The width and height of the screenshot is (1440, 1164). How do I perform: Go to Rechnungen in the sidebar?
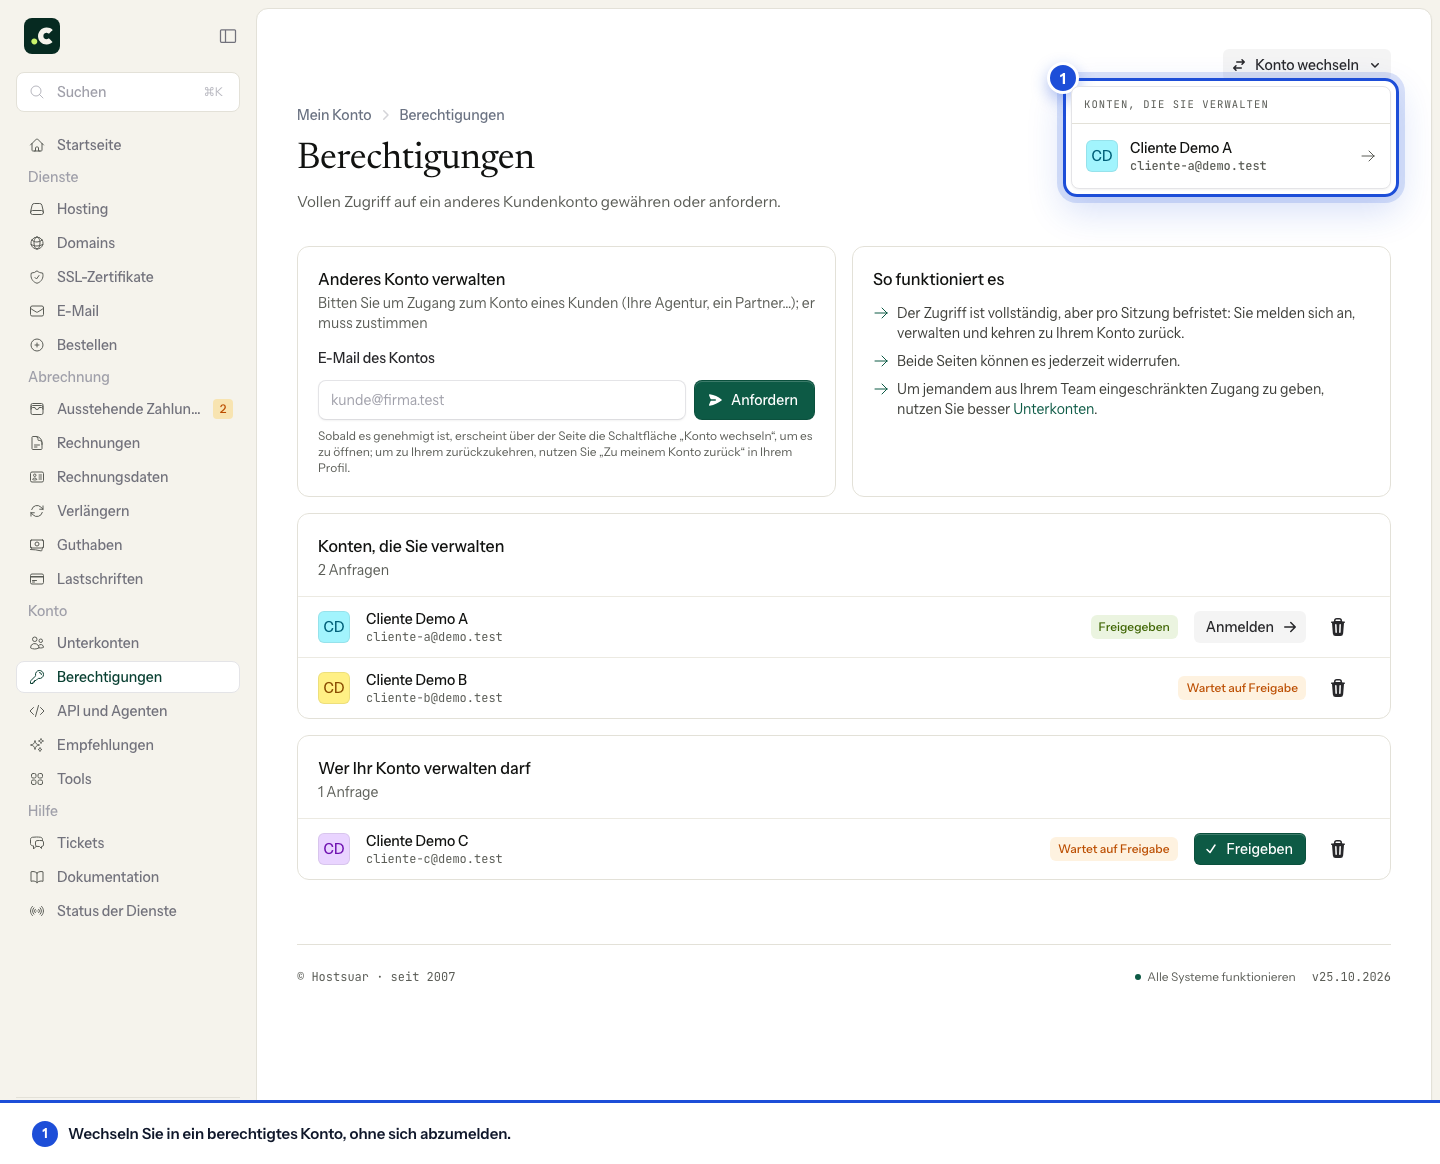[128, 443]
